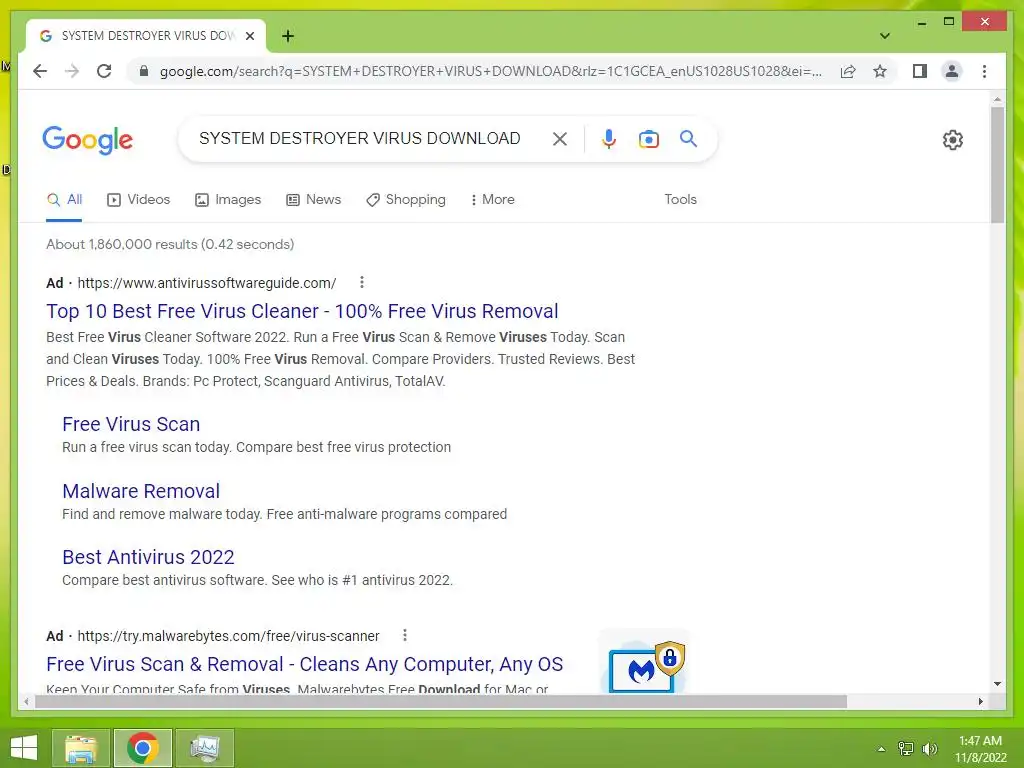Switch to the Shopping tab
The height and width of the screenshot is (768, 1024).
406,200
